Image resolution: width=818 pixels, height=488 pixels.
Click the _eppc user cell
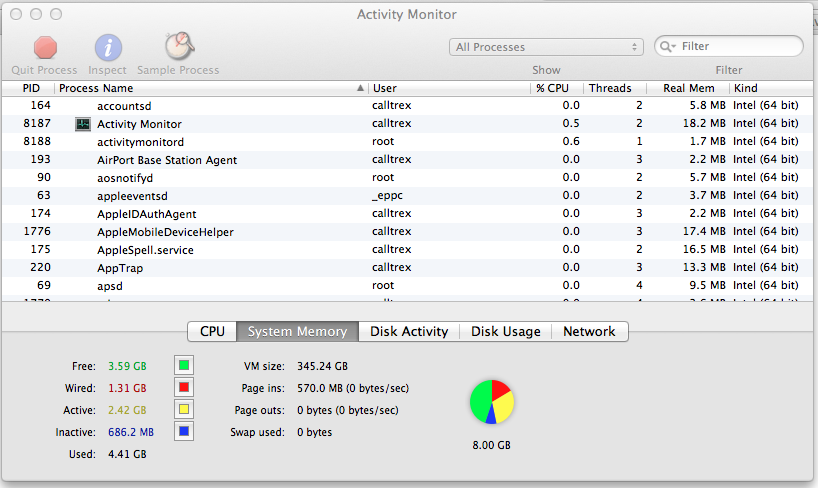coord(387,196)
